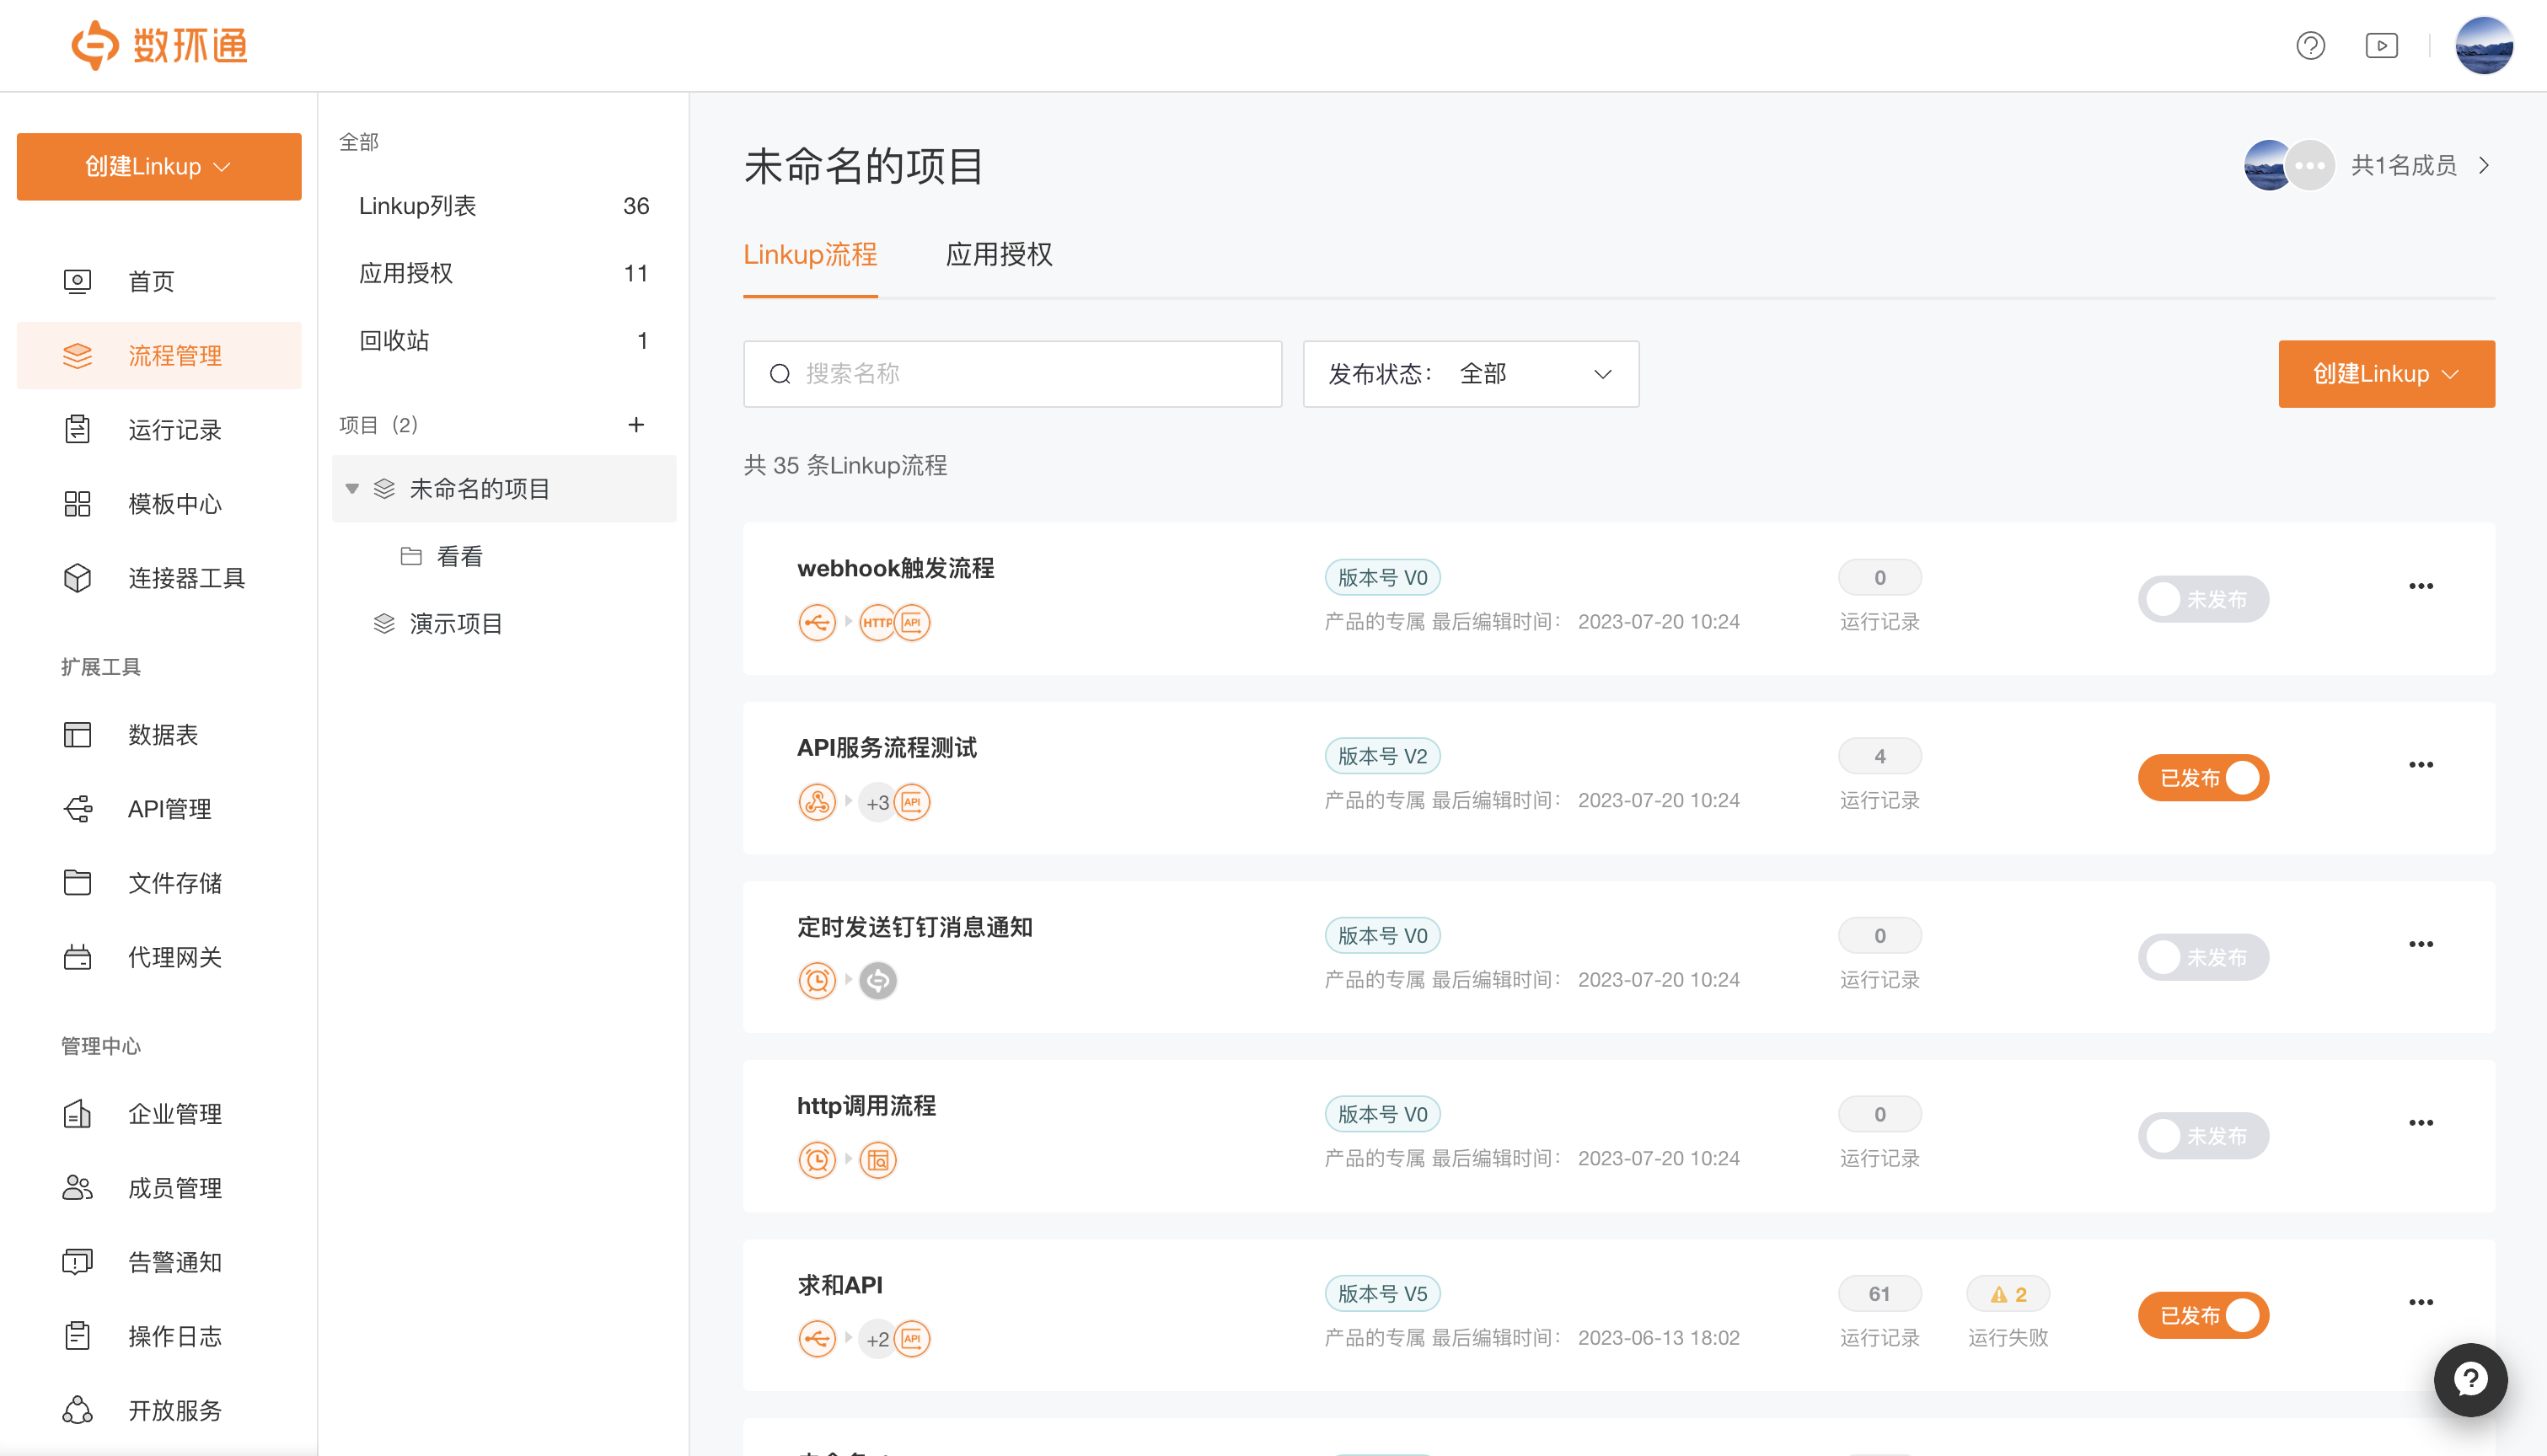Click the 首页 monitor icon
The width and height of the screenshot is (2547, 1456).
(77, 281)
